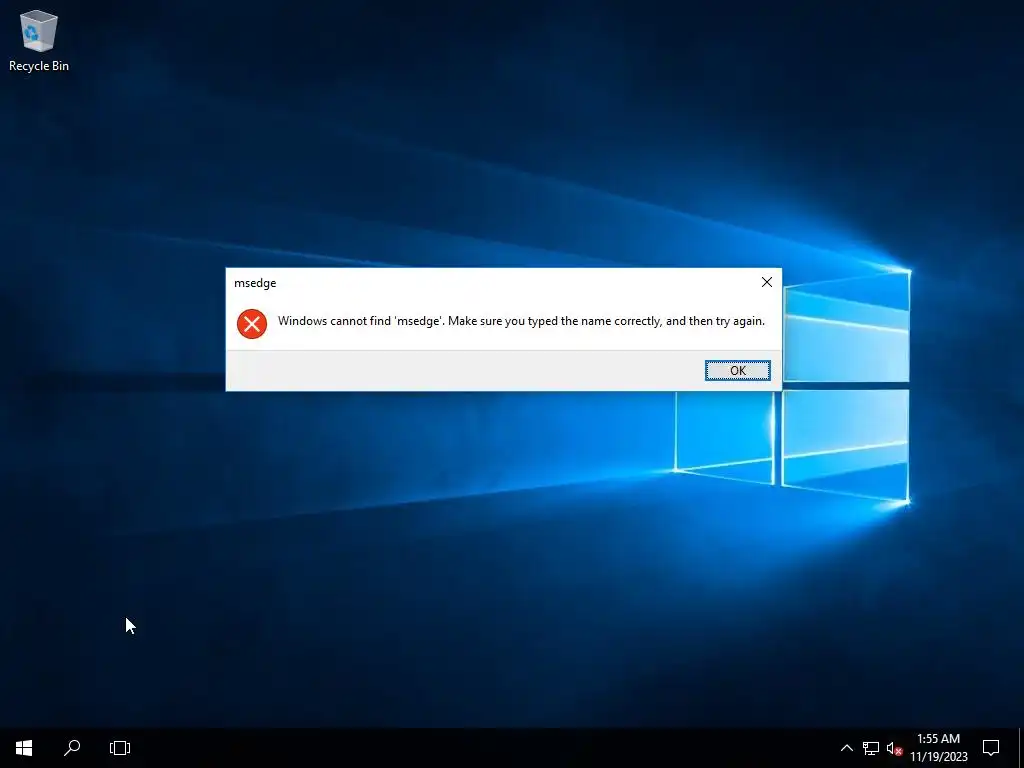Open the Windows Start menu
The height and width of the screenshot is (768, 1024).
pyautogui.click(x=24, y=748)
